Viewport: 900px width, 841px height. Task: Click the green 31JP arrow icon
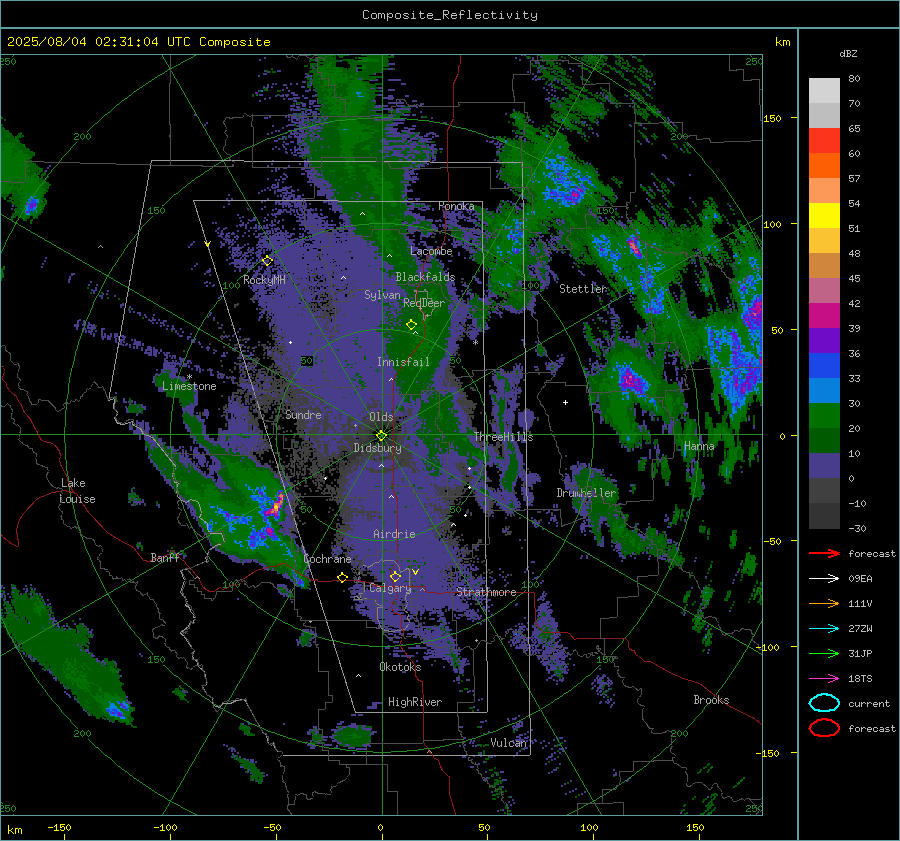pyautogui.click(x=824, y=653)
